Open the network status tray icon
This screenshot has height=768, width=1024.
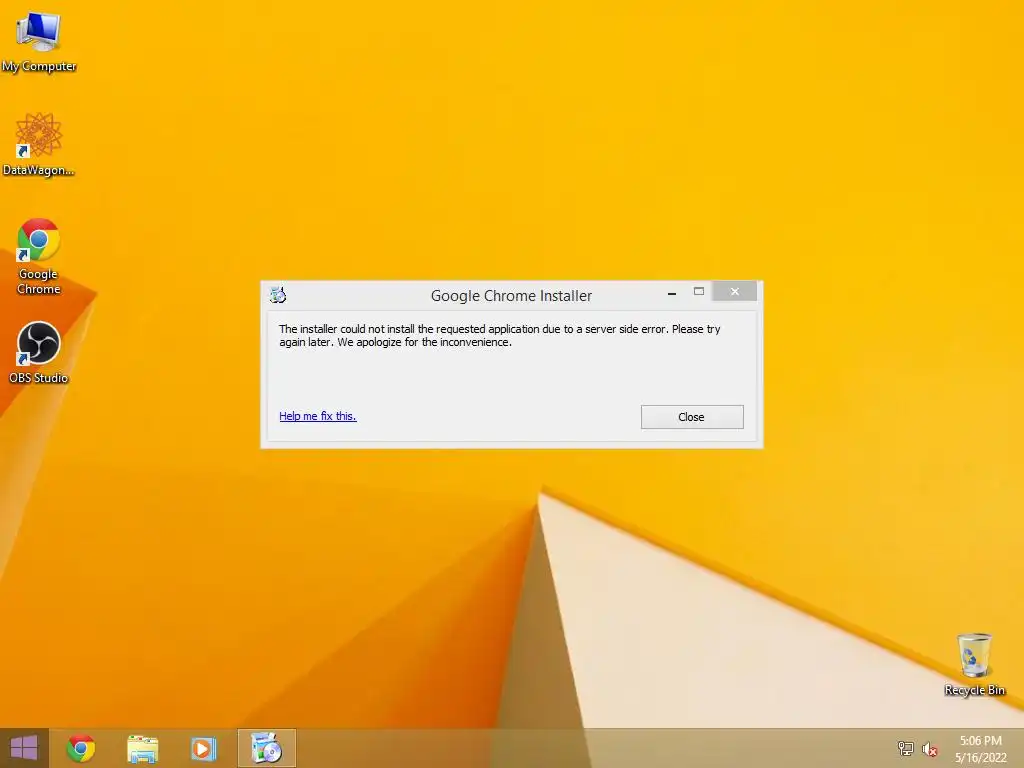[906, 748]
